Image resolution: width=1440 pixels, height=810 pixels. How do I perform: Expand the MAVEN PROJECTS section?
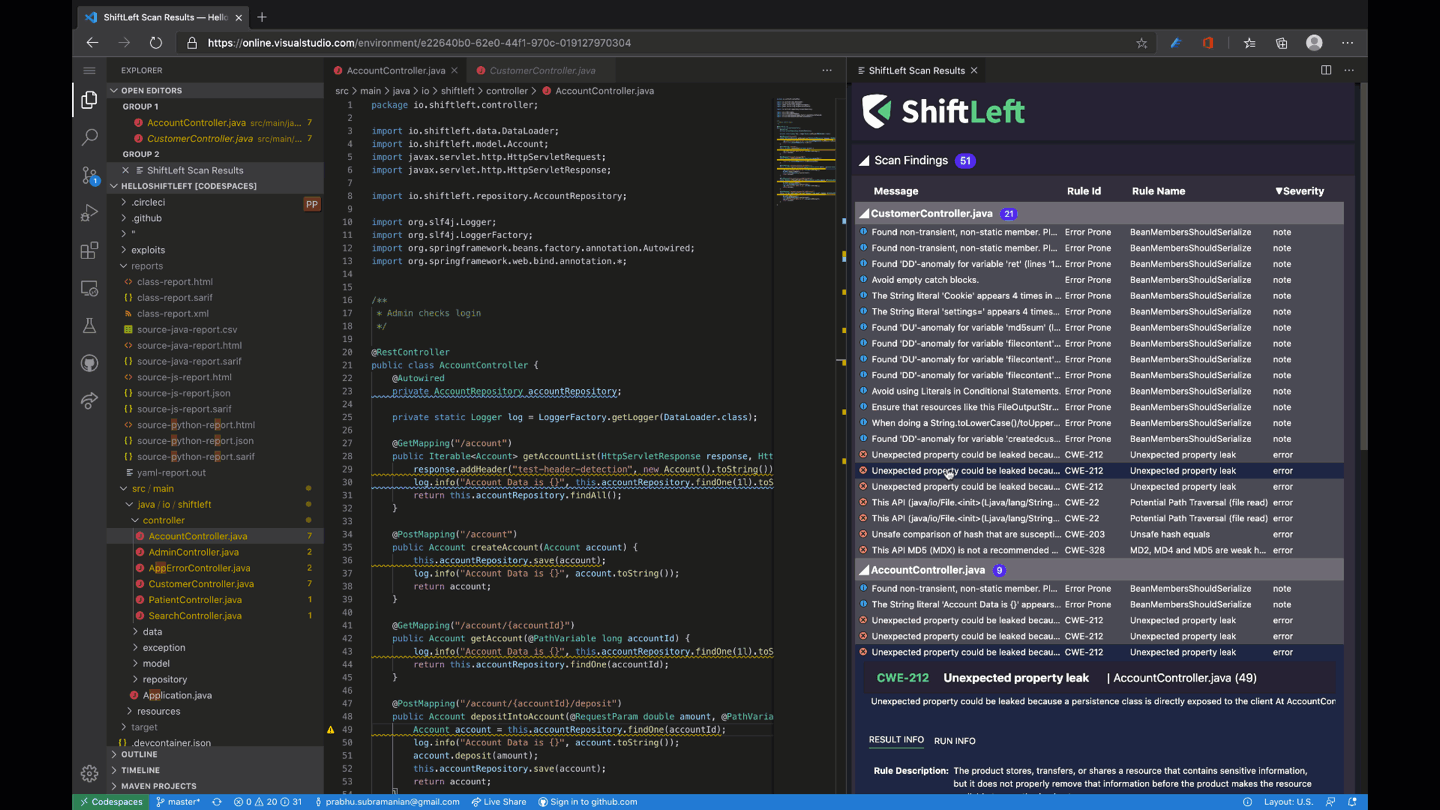[158, 787]
